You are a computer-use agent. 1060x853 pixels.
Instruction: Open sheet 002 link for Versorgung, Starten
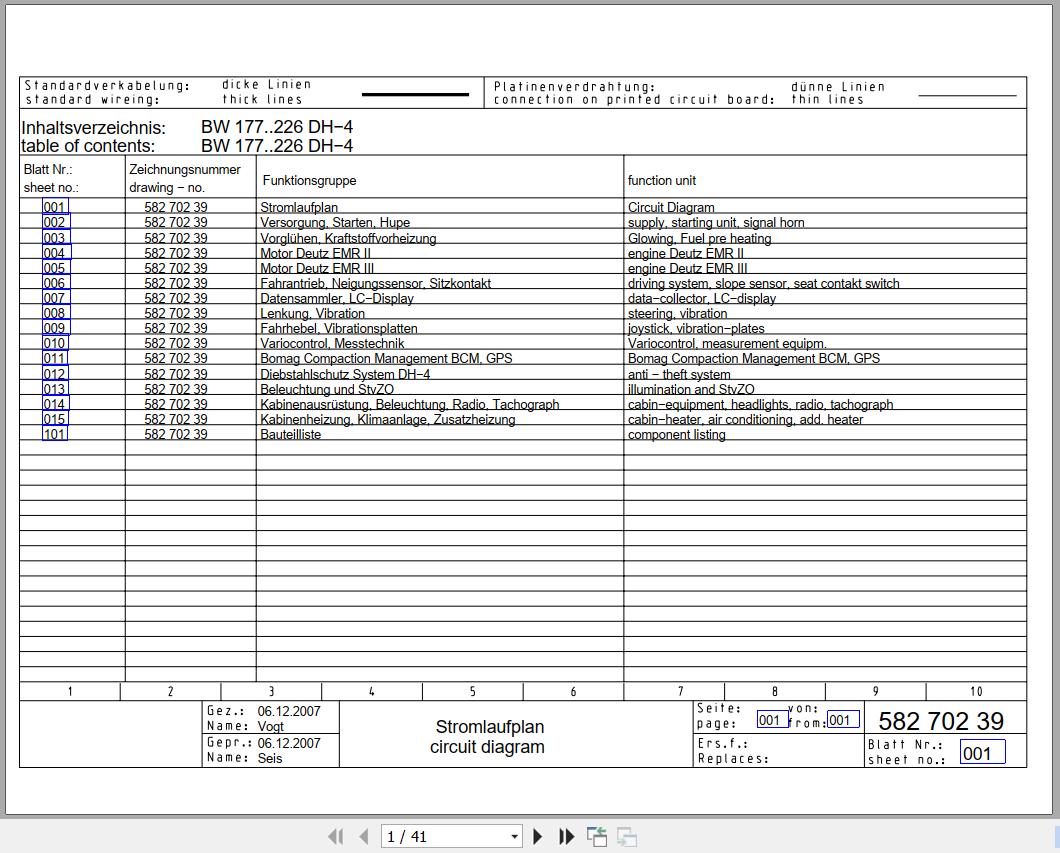[x=55, y=223]
